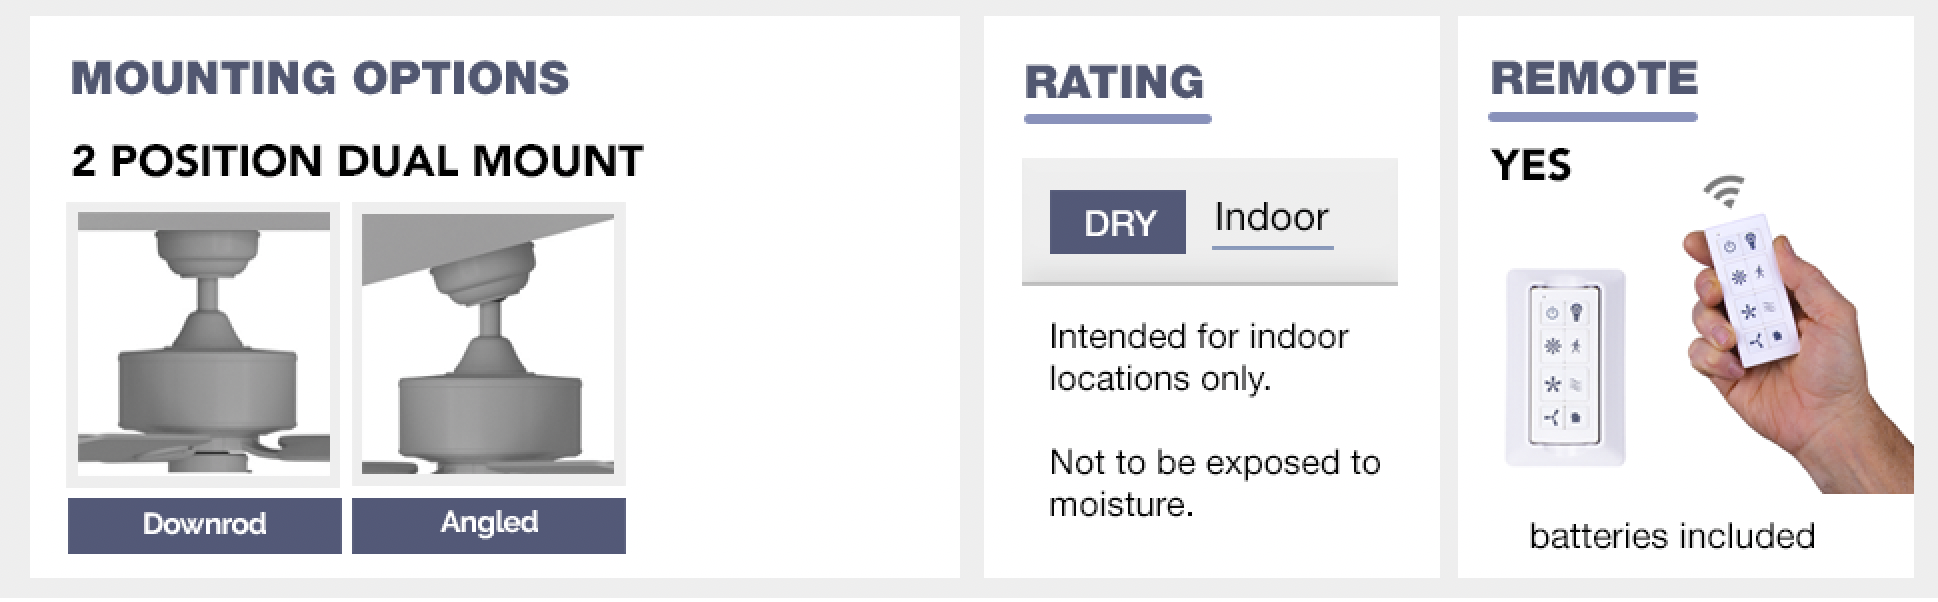Viewport: 1938px width, 602px height.
Task: Select the Downrod mounting label
Action: pyautogui.click(x=205, y=524)
